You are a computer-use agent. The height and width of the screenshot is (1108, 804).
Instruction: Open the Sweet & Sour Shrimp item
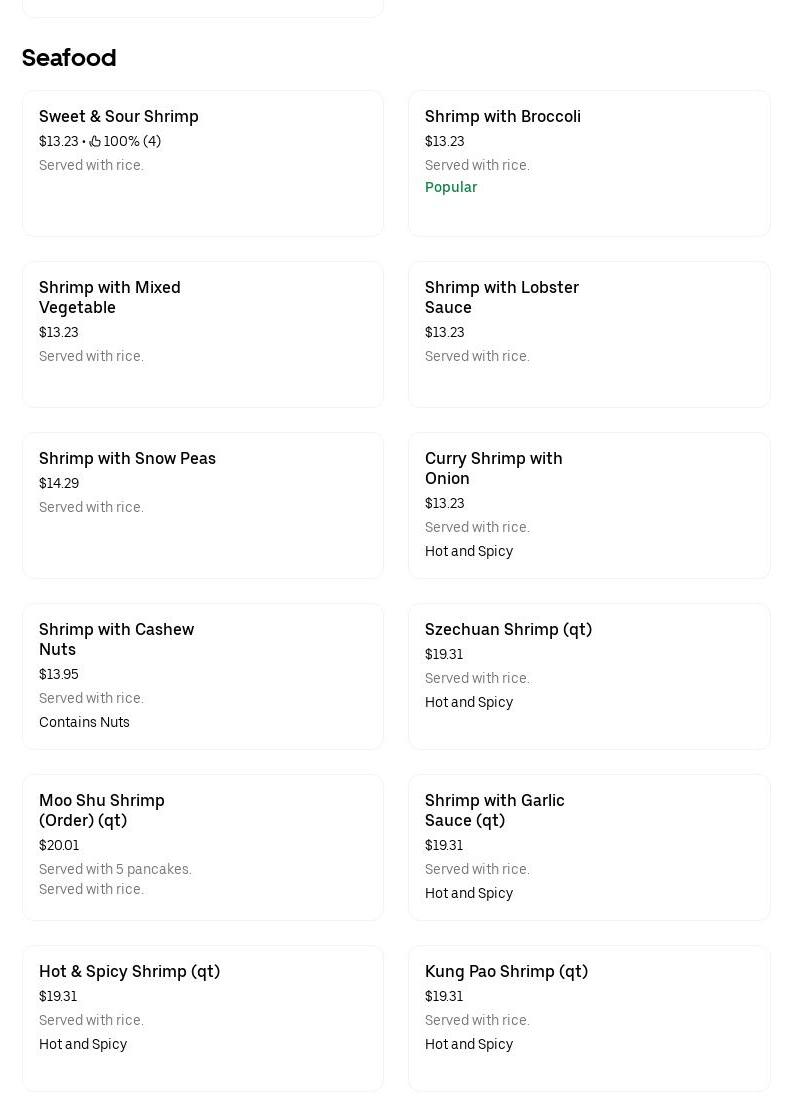tap(203, 163)
